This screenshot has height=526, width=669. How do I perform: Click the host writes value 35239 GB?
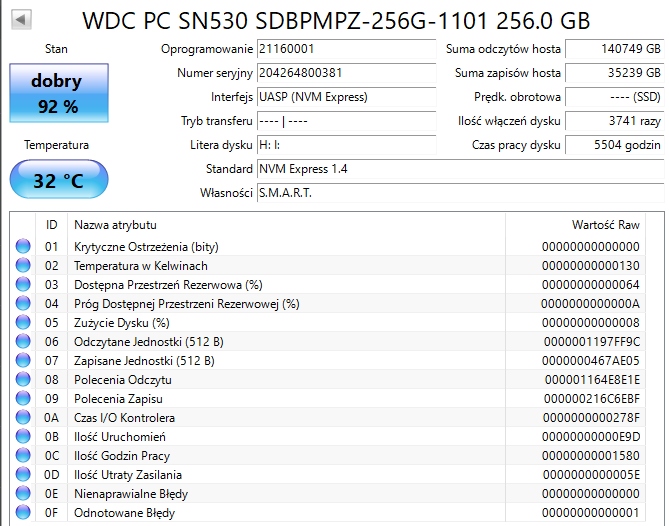pyautogui.click(x=614, y=73)
